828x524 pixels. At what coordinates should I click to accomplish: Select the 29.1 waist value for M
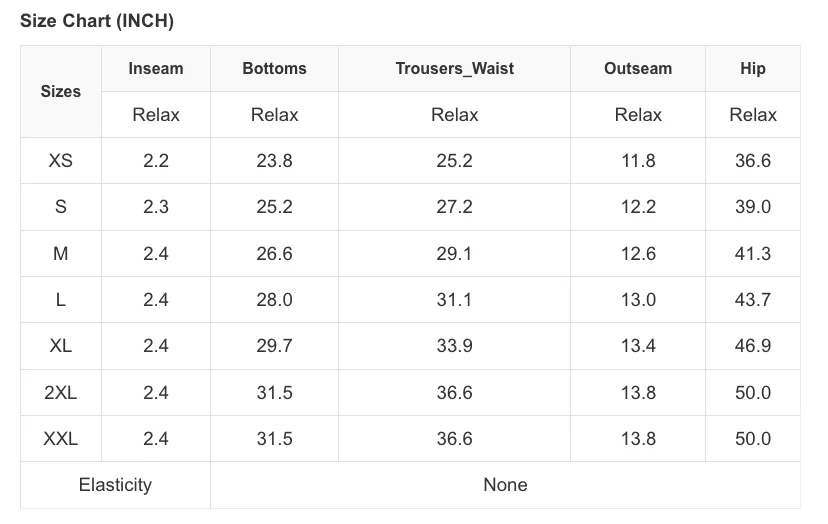(x=454, y=254)
